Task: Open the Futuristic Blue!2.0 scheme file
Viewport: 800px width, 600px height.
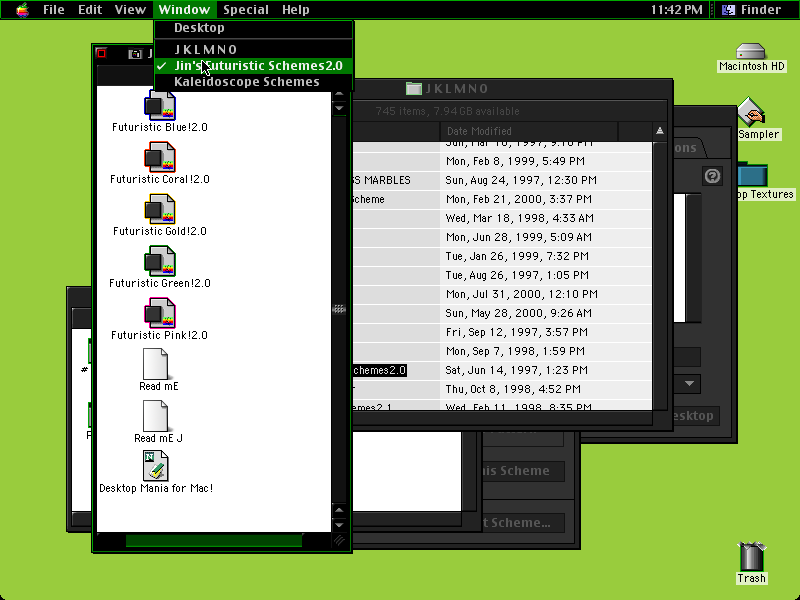Action: 160,106
